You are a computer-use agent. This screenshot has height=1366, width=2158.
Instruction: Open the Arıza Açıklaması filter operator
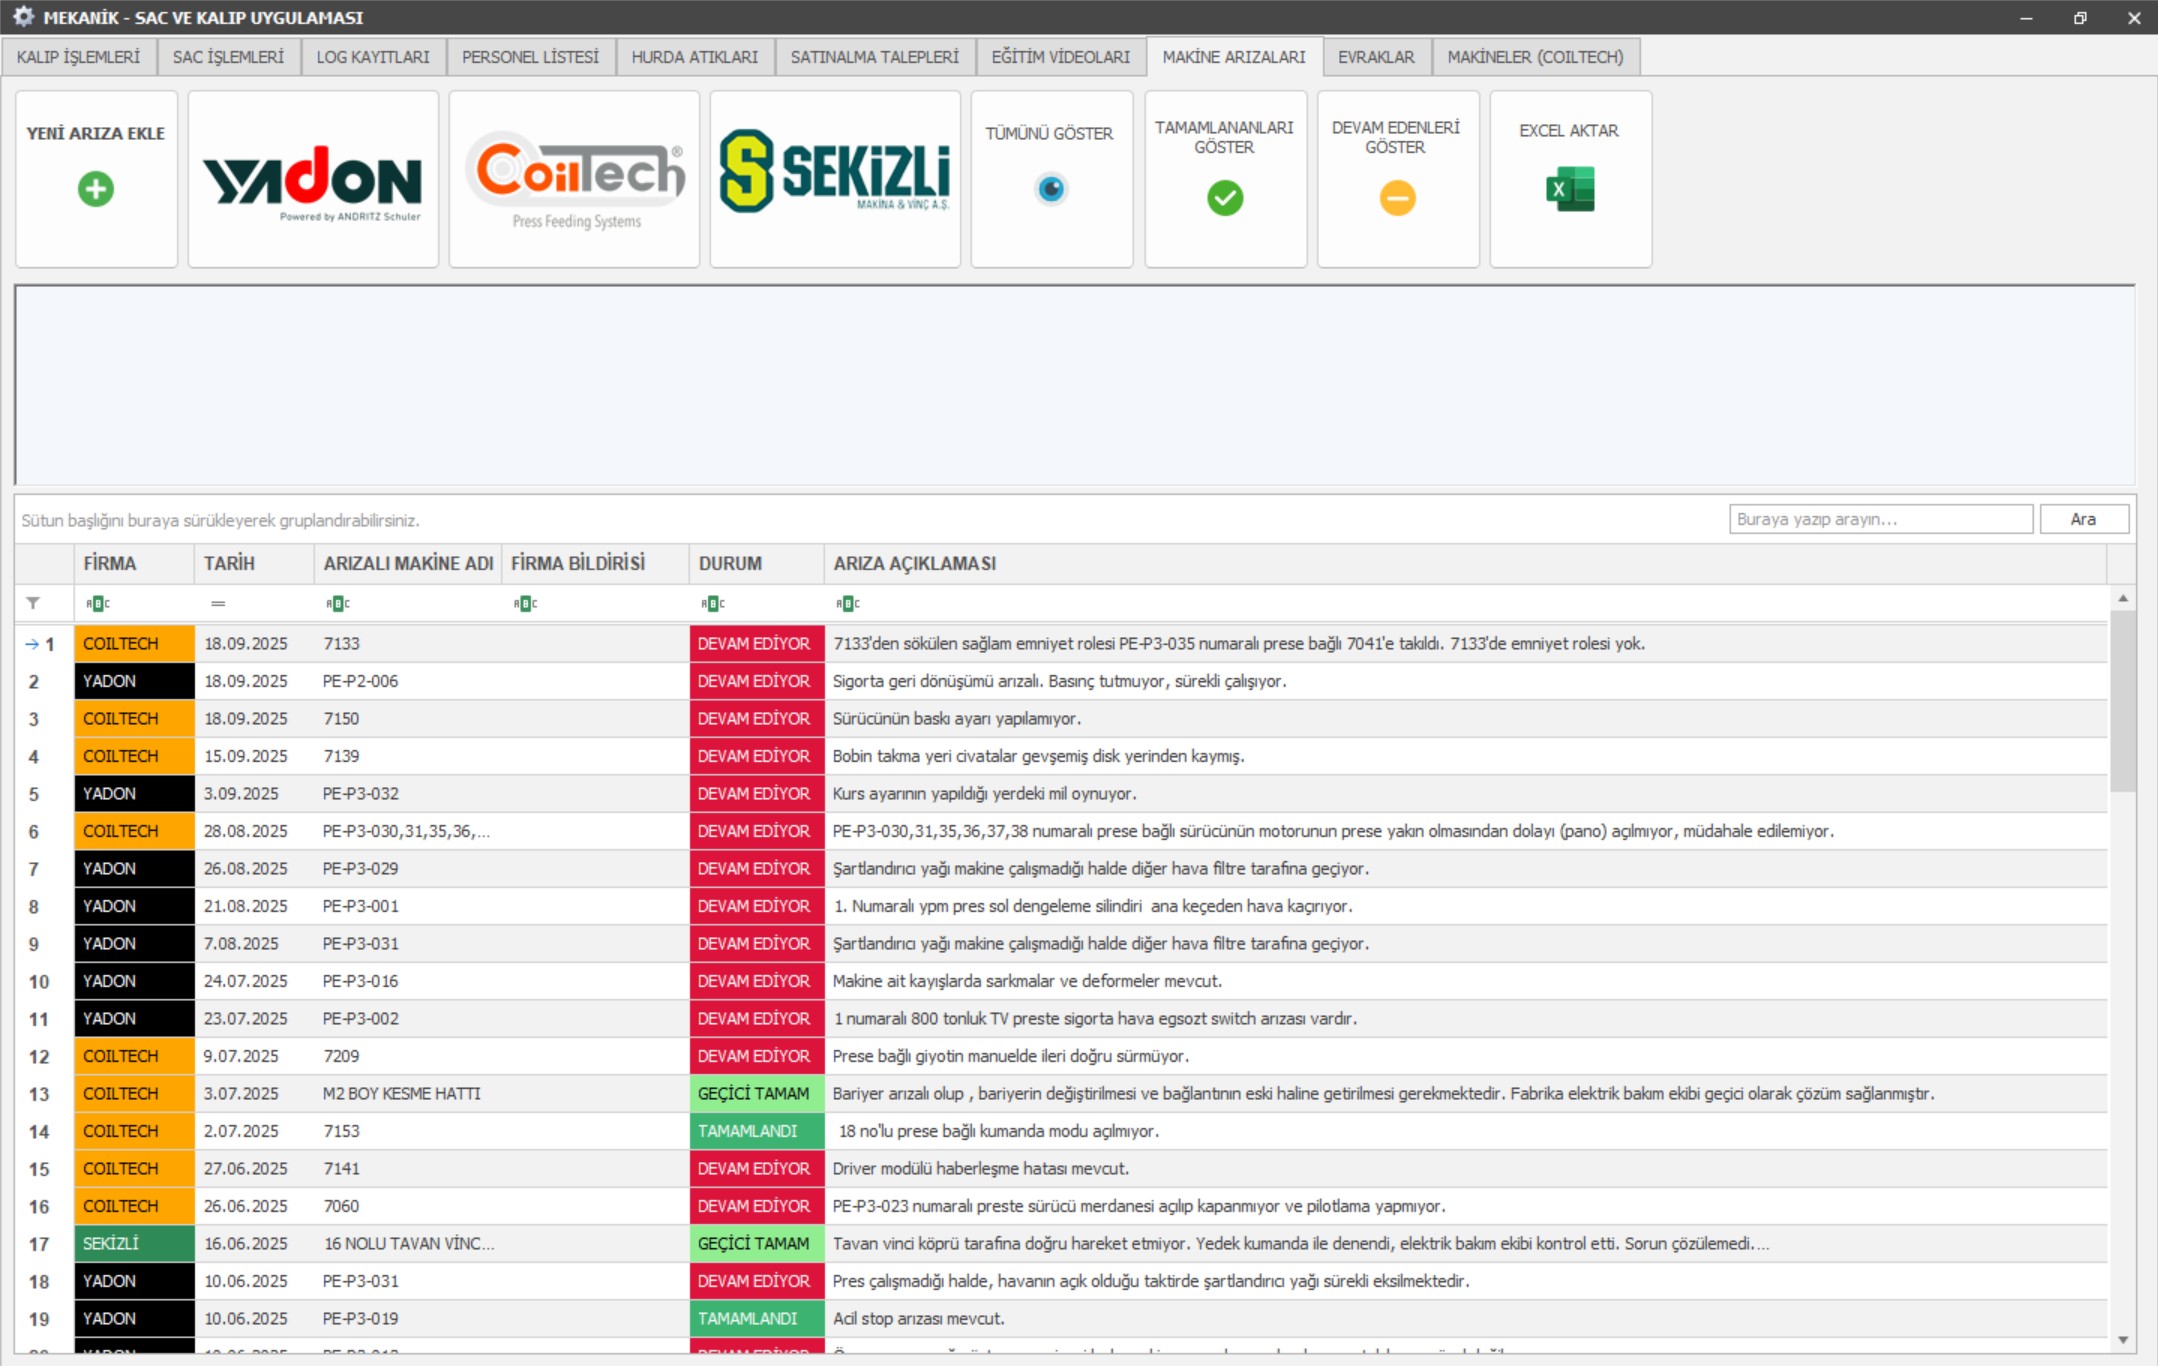848,603
